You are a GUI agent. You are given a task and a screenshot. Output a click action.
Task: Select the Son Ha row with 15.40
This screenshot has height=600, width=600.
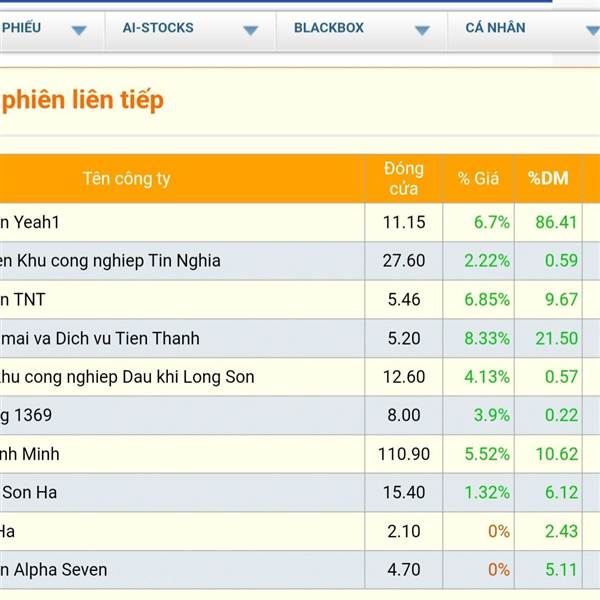pos(291,492)
